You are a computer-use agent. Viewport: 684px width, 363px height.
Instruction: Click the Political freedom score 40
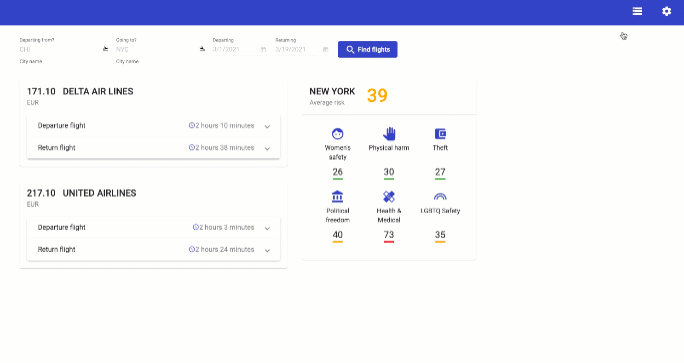click(338, 235)
